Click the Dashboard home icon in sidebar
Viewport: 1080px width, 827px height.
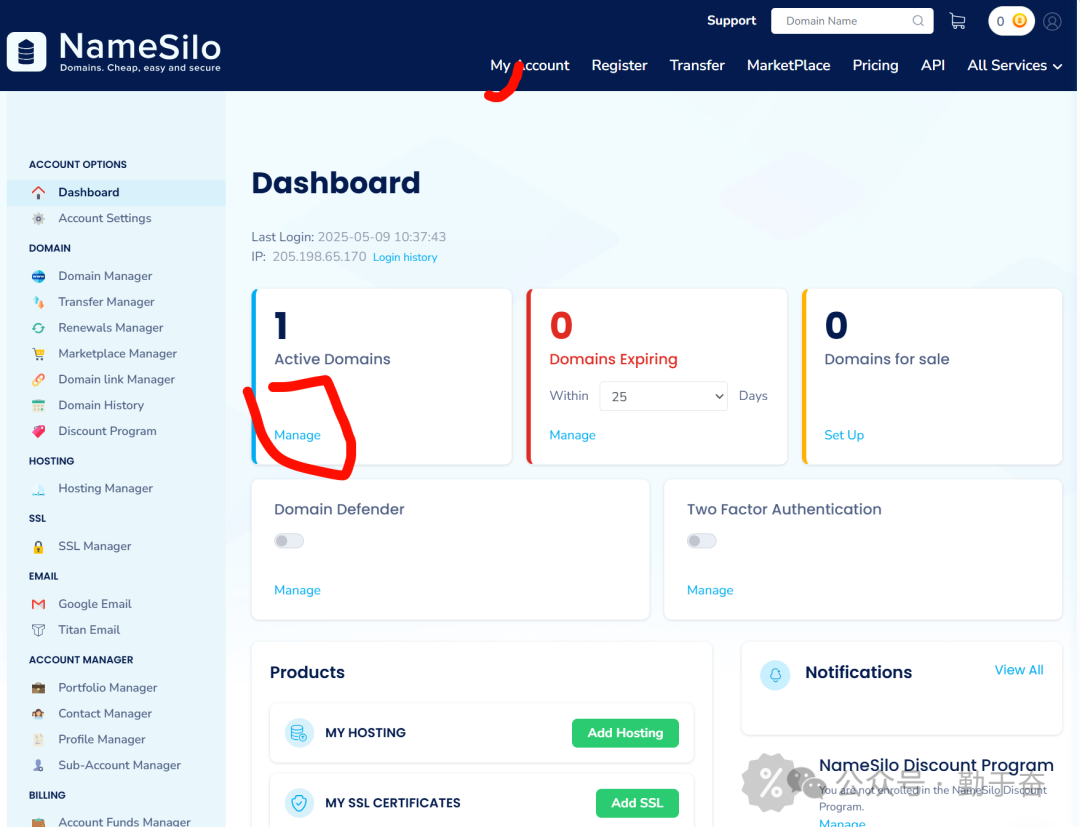(x=38, y=192)
